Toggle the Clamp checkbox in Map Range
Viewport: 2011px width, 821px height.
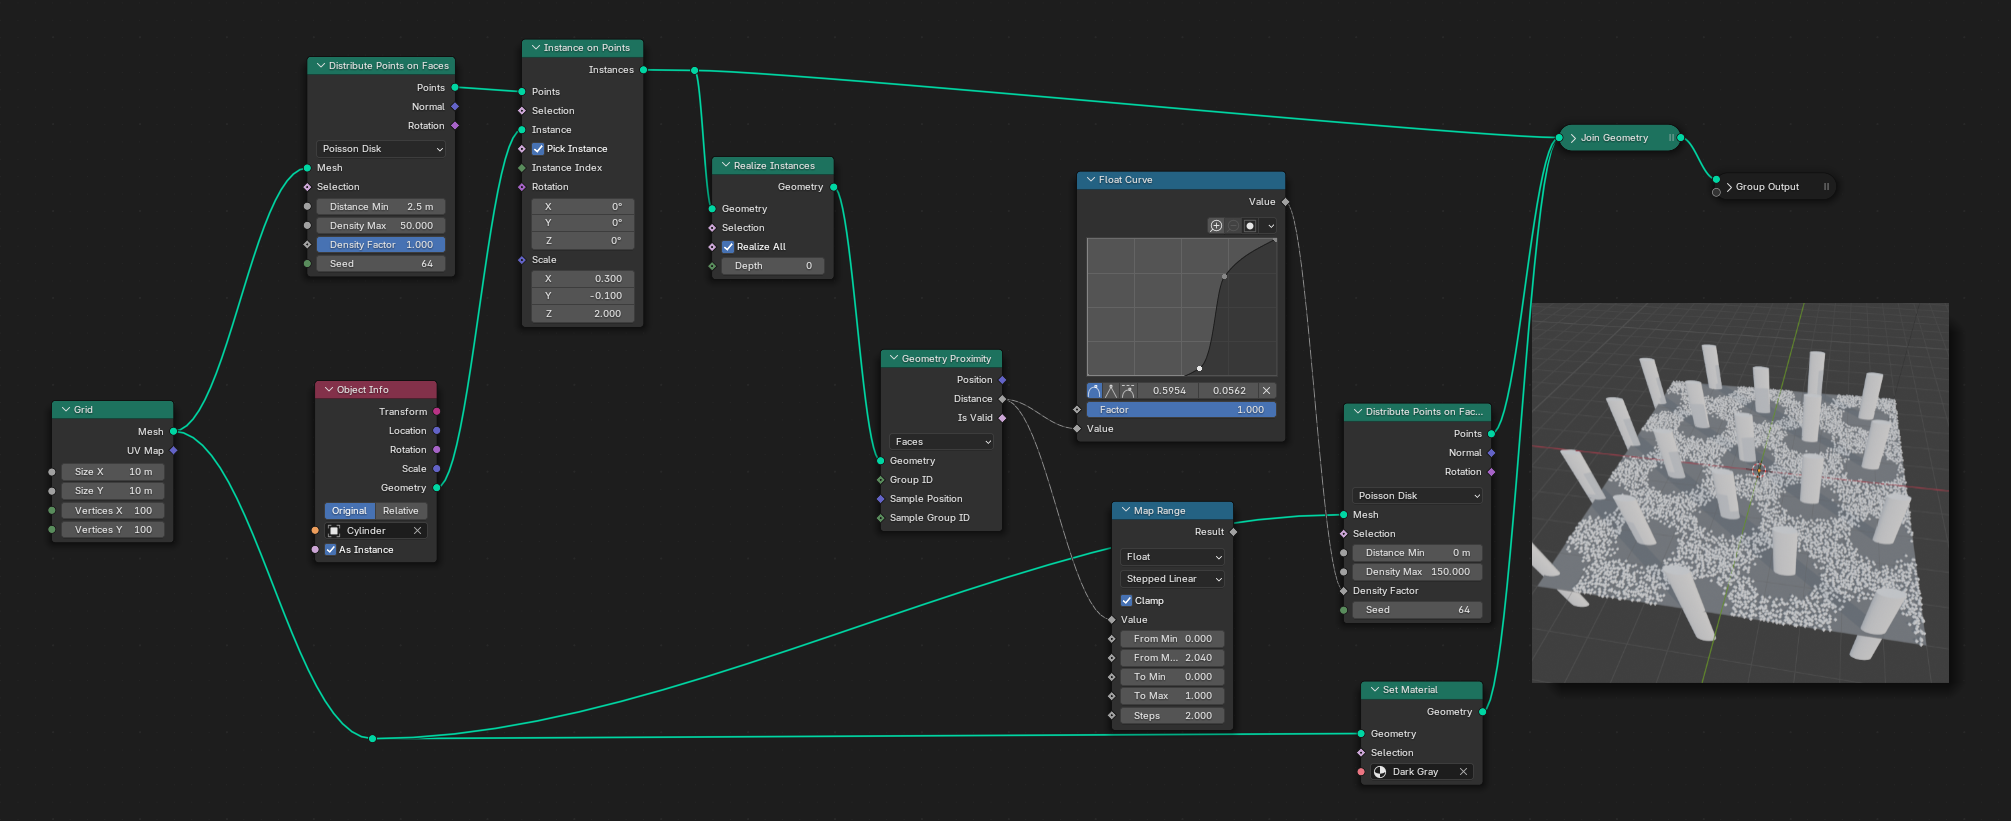pos(1127,601)
